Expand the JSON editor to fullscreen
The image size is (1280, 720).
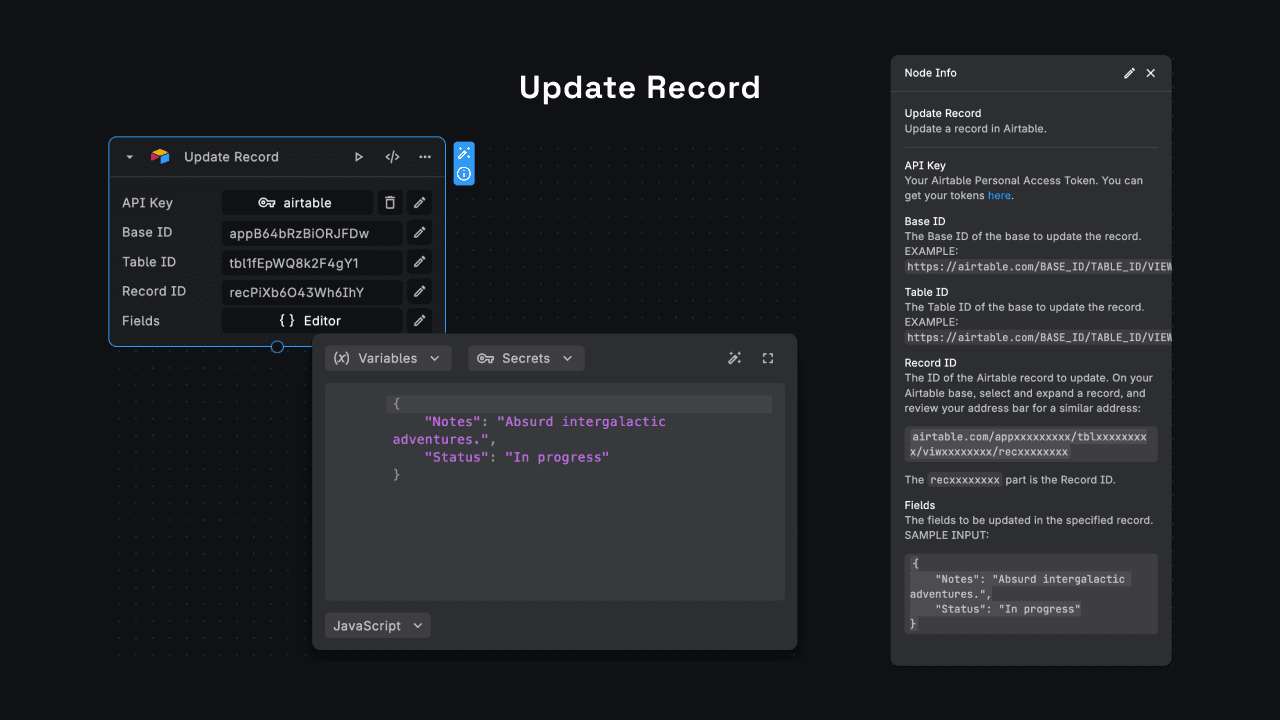(x=768, y=358)
